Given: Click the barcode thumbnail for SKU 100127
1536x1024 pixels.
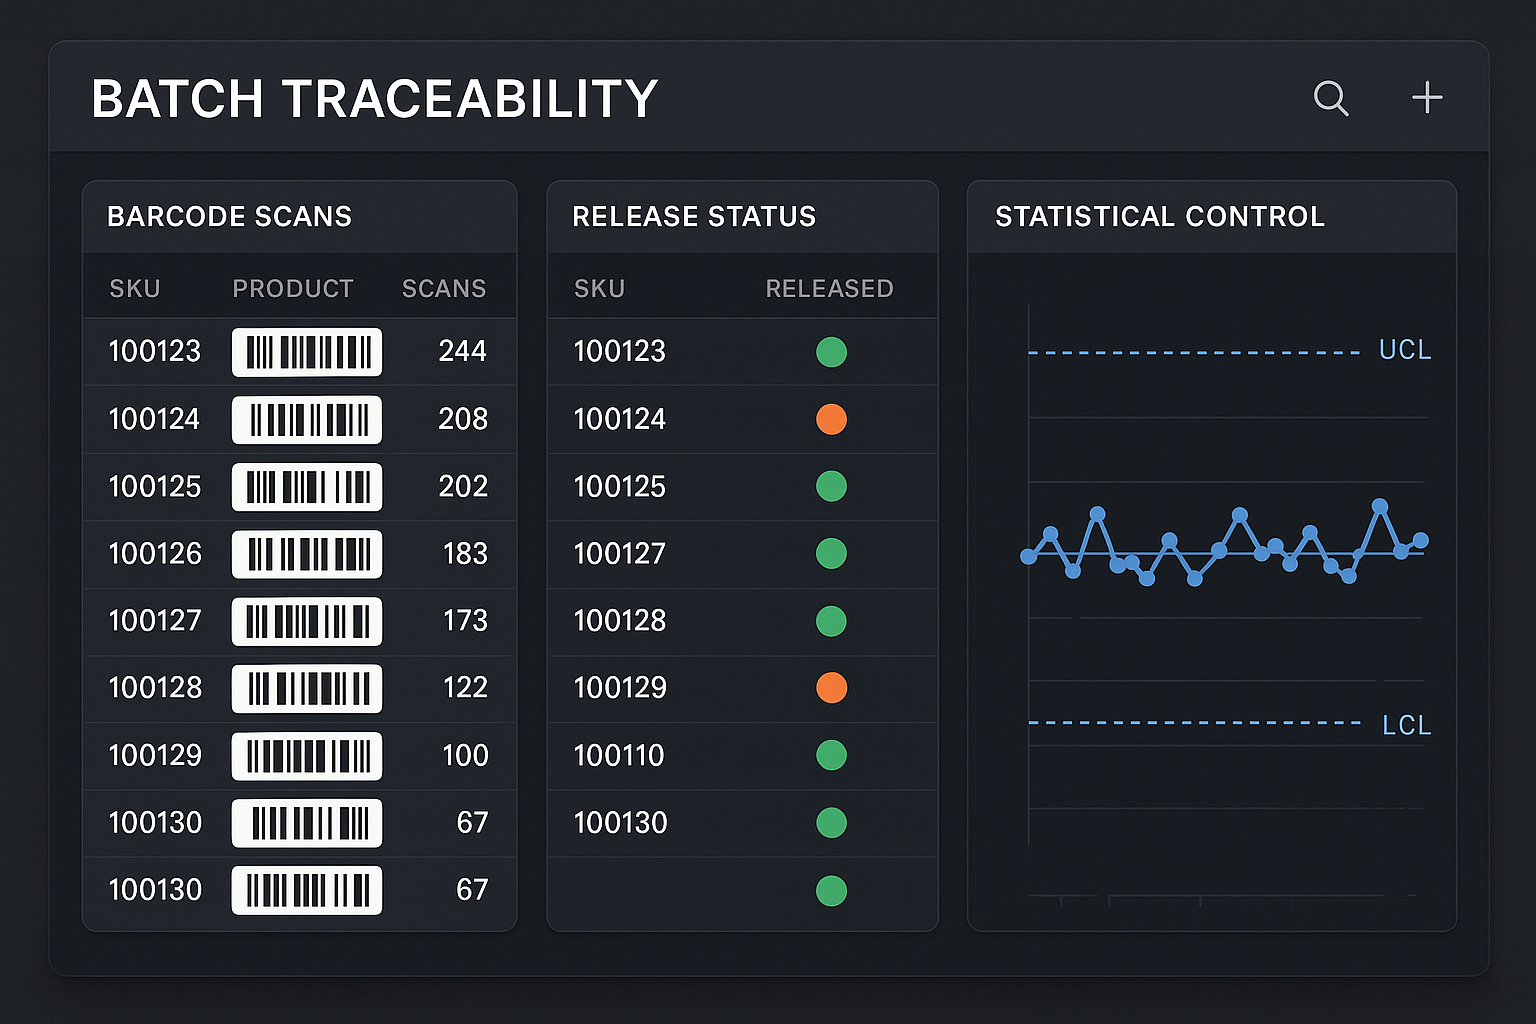Looking at the screenshot, I should coord(306,621).
